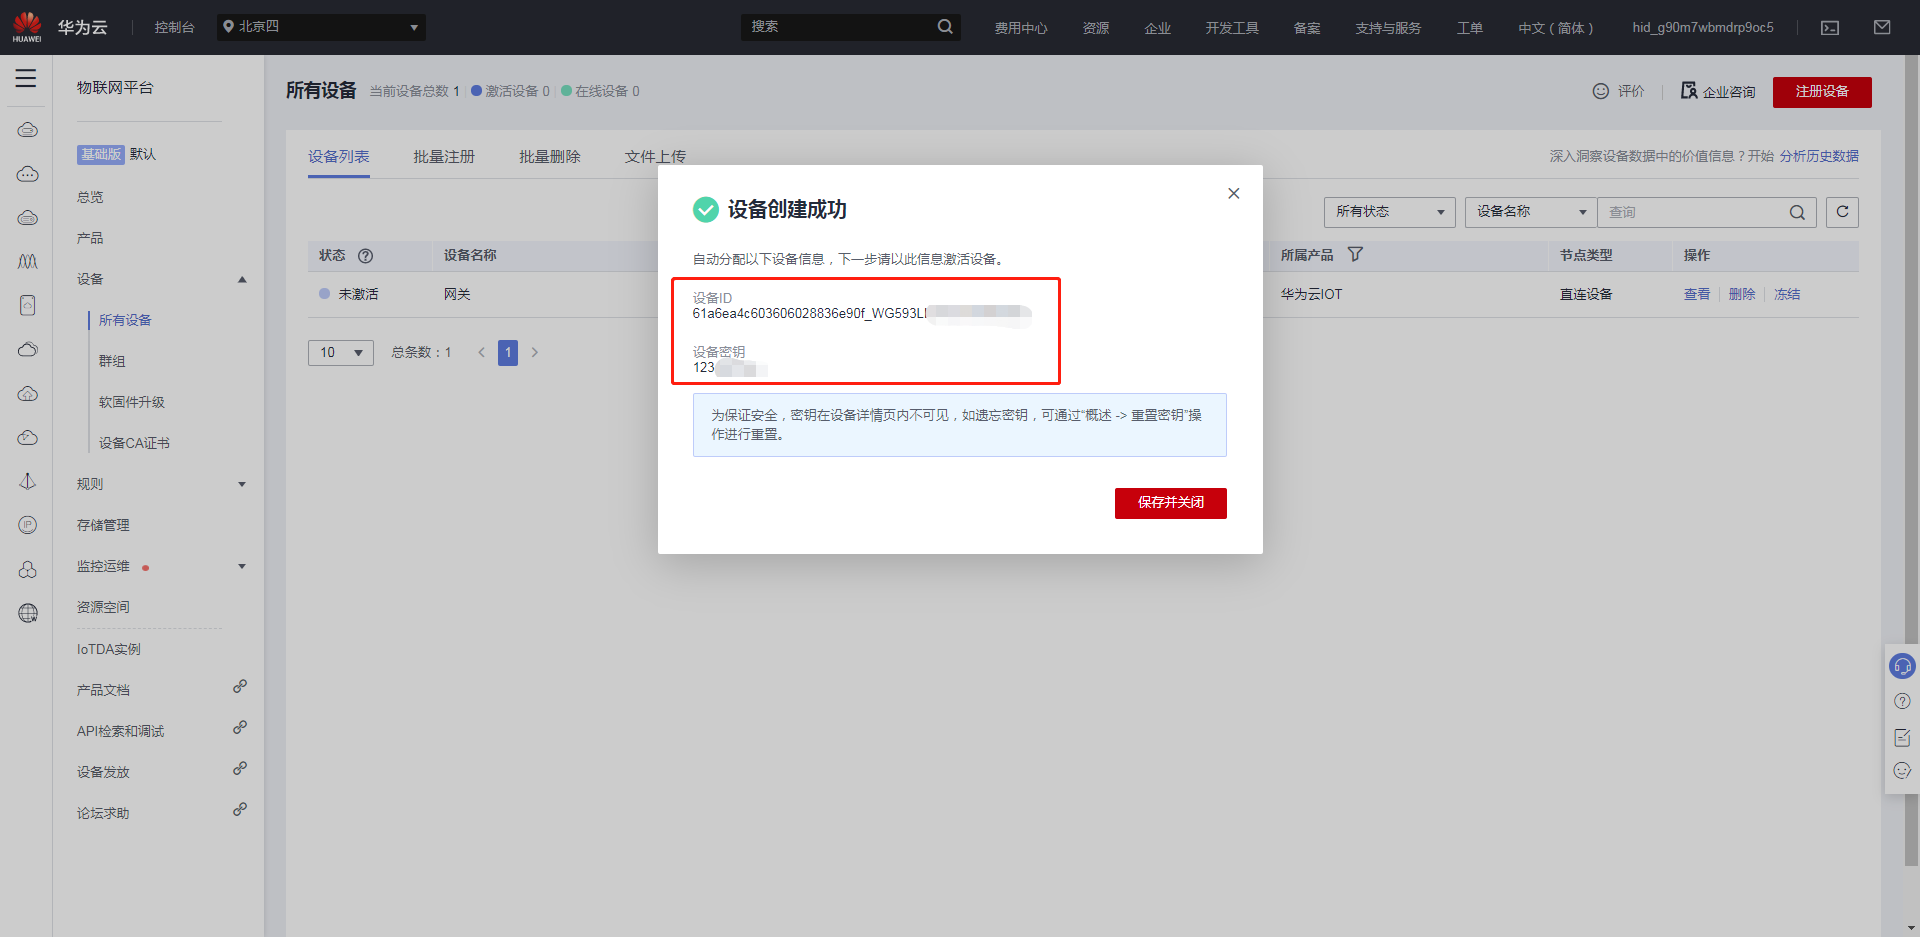The image size is (1920, 937).
Task: Click the Huawei Cloud logo
Action: (28, 27)
